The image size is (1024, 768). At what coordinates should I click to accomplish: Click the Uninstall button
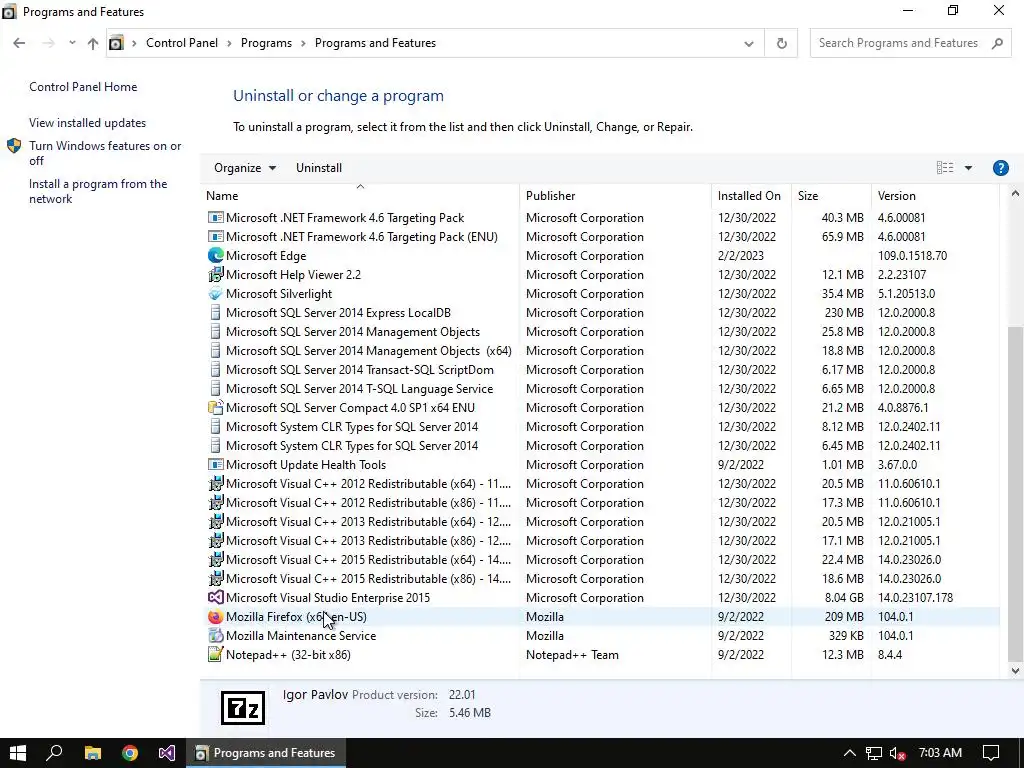[319, 168]
